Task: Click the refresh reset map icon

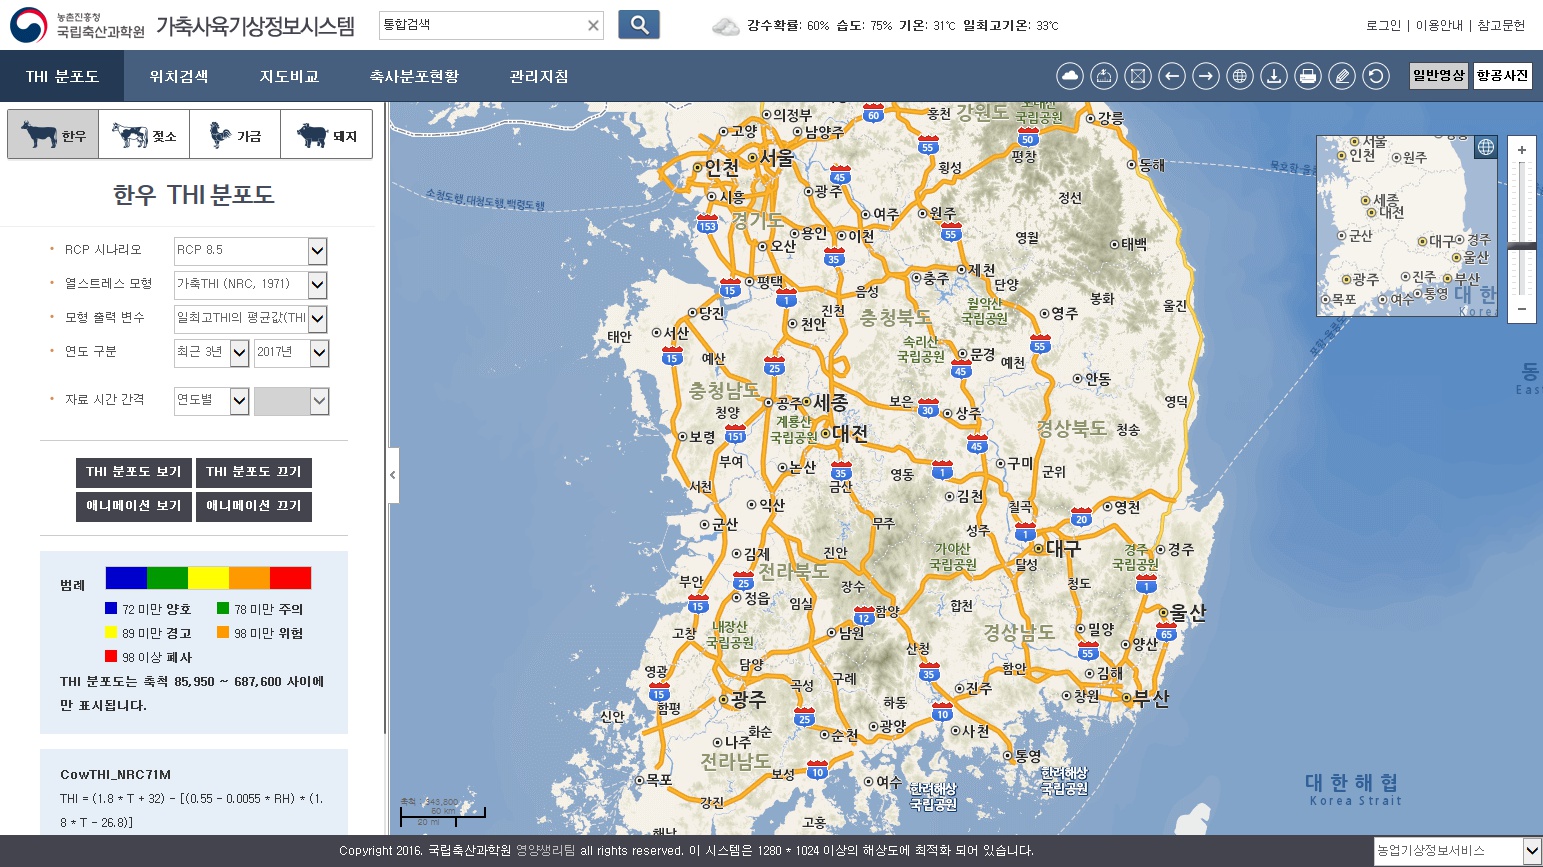Action: (x=1376, y=76)
